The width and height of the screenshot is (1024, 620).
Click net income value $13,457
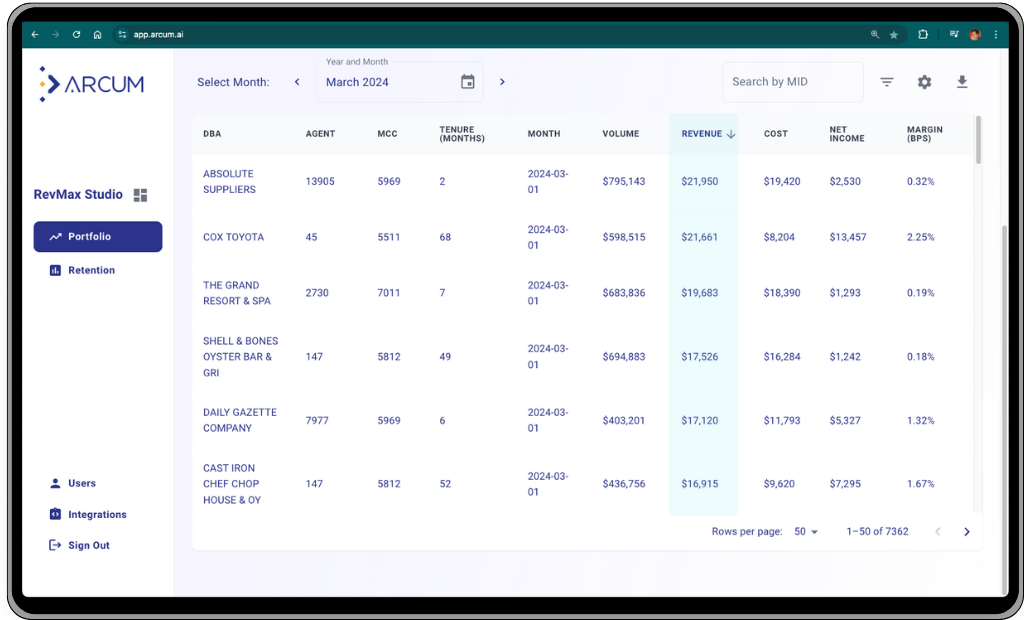coord(848,237)
